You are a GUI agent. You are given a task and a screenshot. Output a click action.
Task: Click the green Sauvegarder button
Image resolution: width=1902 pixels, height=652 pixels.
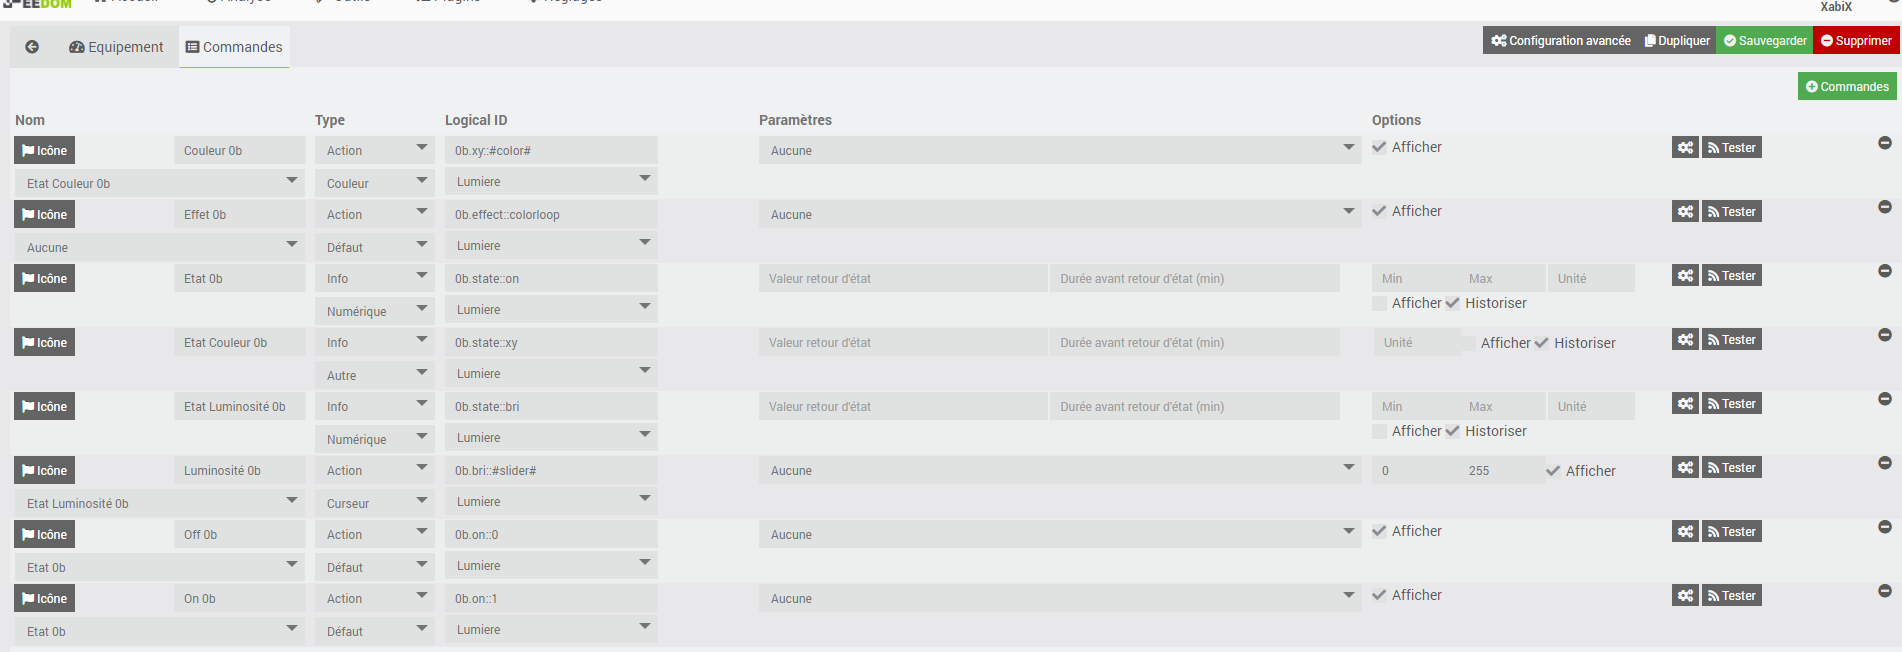1765,41
